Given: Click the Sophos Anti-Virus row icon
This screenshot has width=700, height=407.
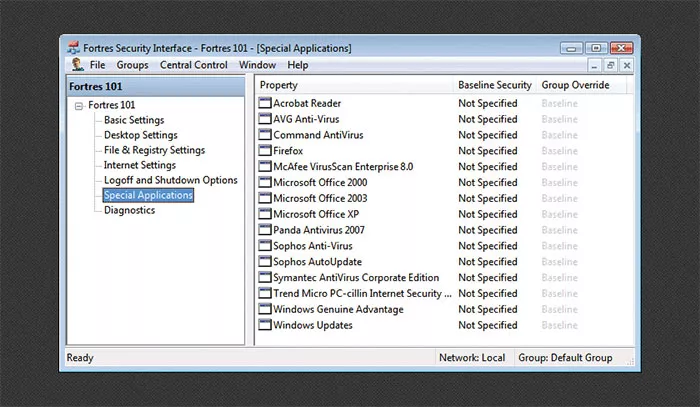Looking at the screenshot, I should [265, 245].
